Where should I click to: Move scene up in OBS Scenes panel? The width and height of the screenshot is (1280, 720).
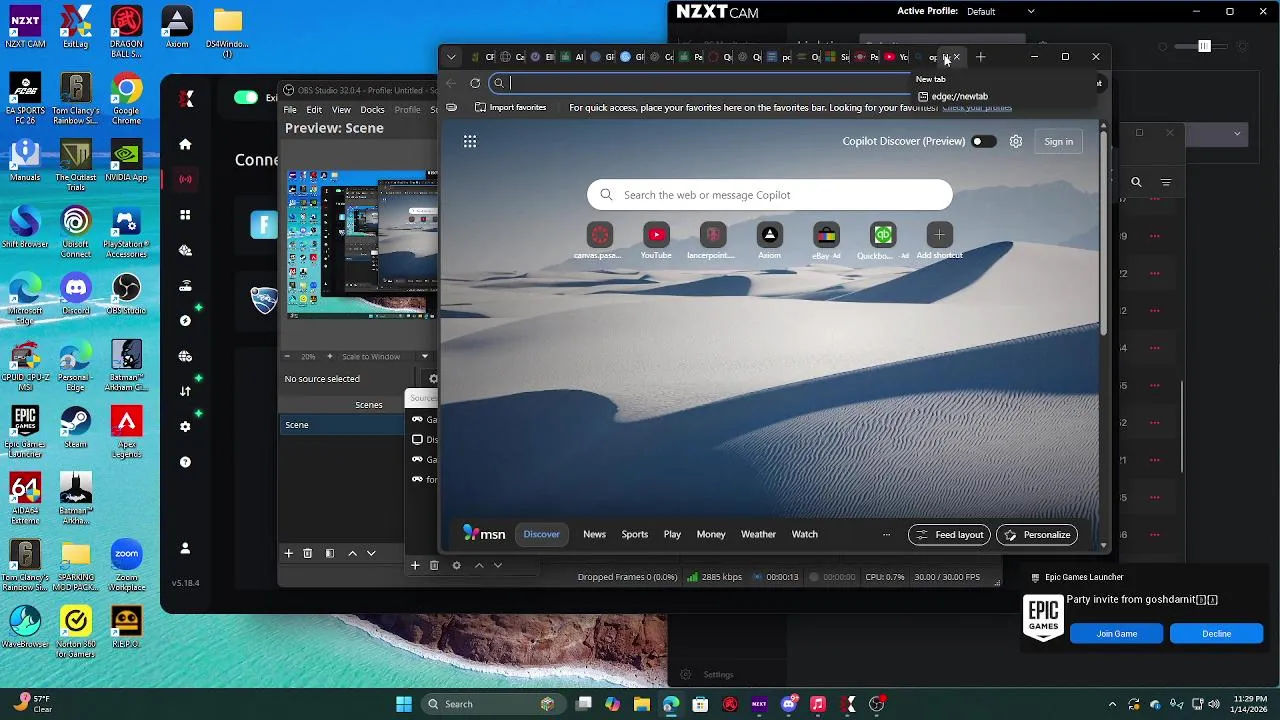coord(352,553)
